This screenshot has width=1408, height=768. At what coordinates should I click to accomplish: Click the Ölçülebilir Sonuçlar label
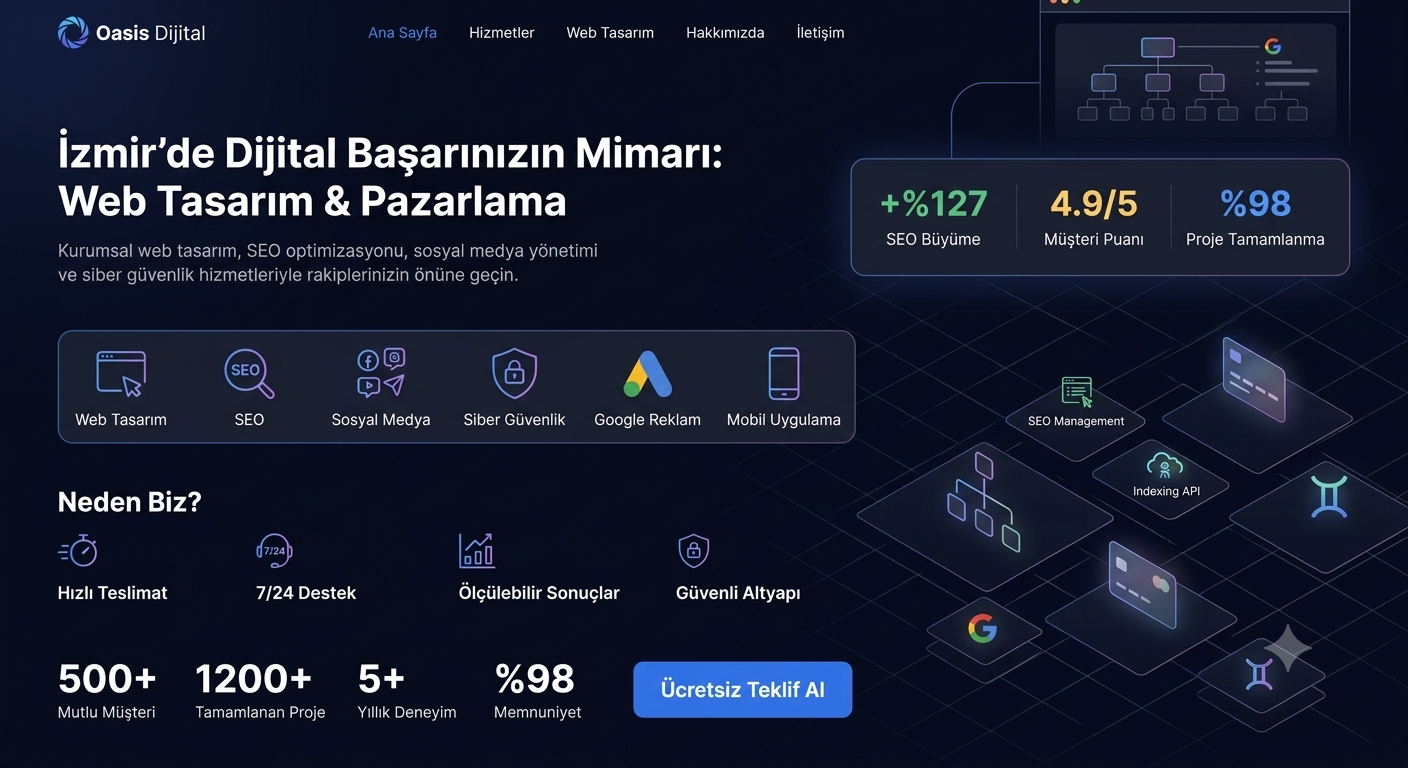click(539, 593)
